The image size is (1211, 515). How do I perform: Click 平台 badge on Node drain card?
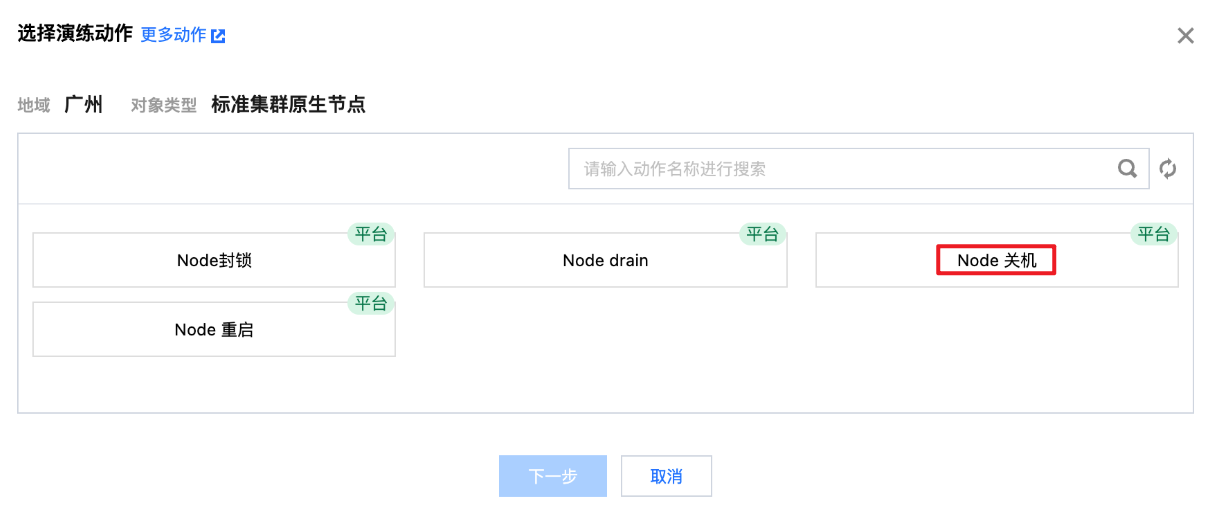(x=762, y=234)
